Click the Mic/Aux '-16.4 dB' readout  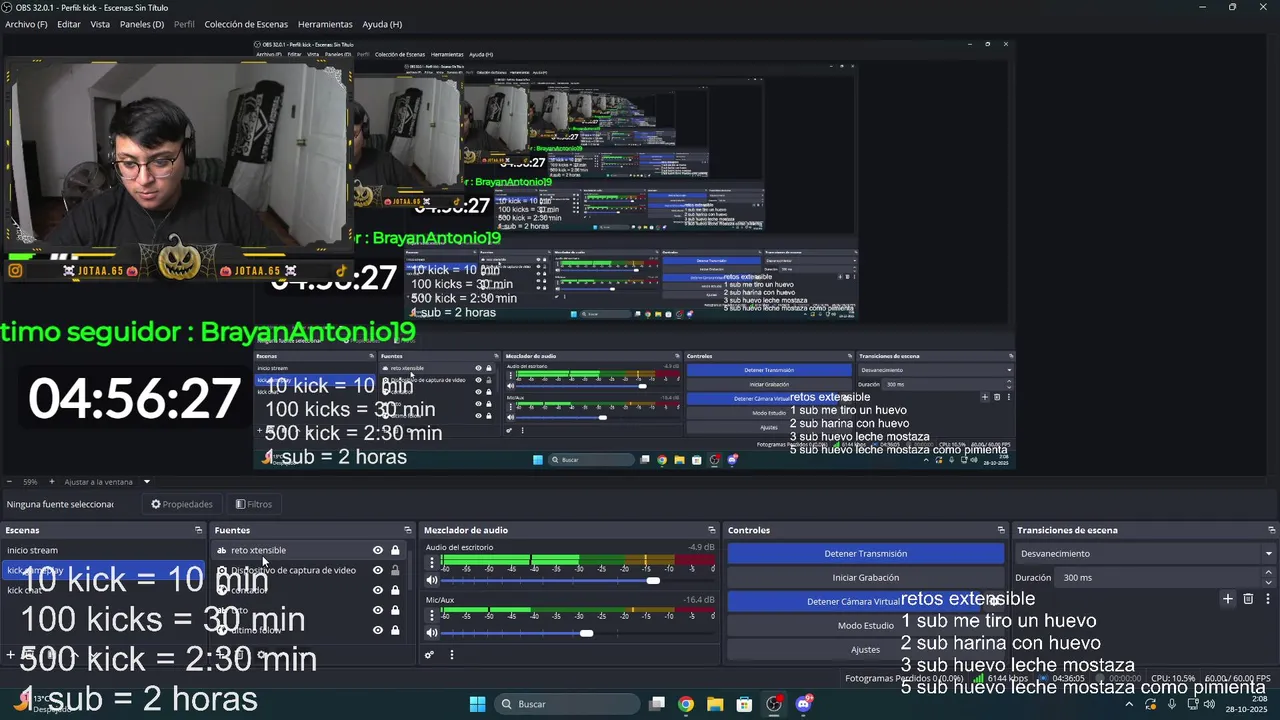point(699,599)
